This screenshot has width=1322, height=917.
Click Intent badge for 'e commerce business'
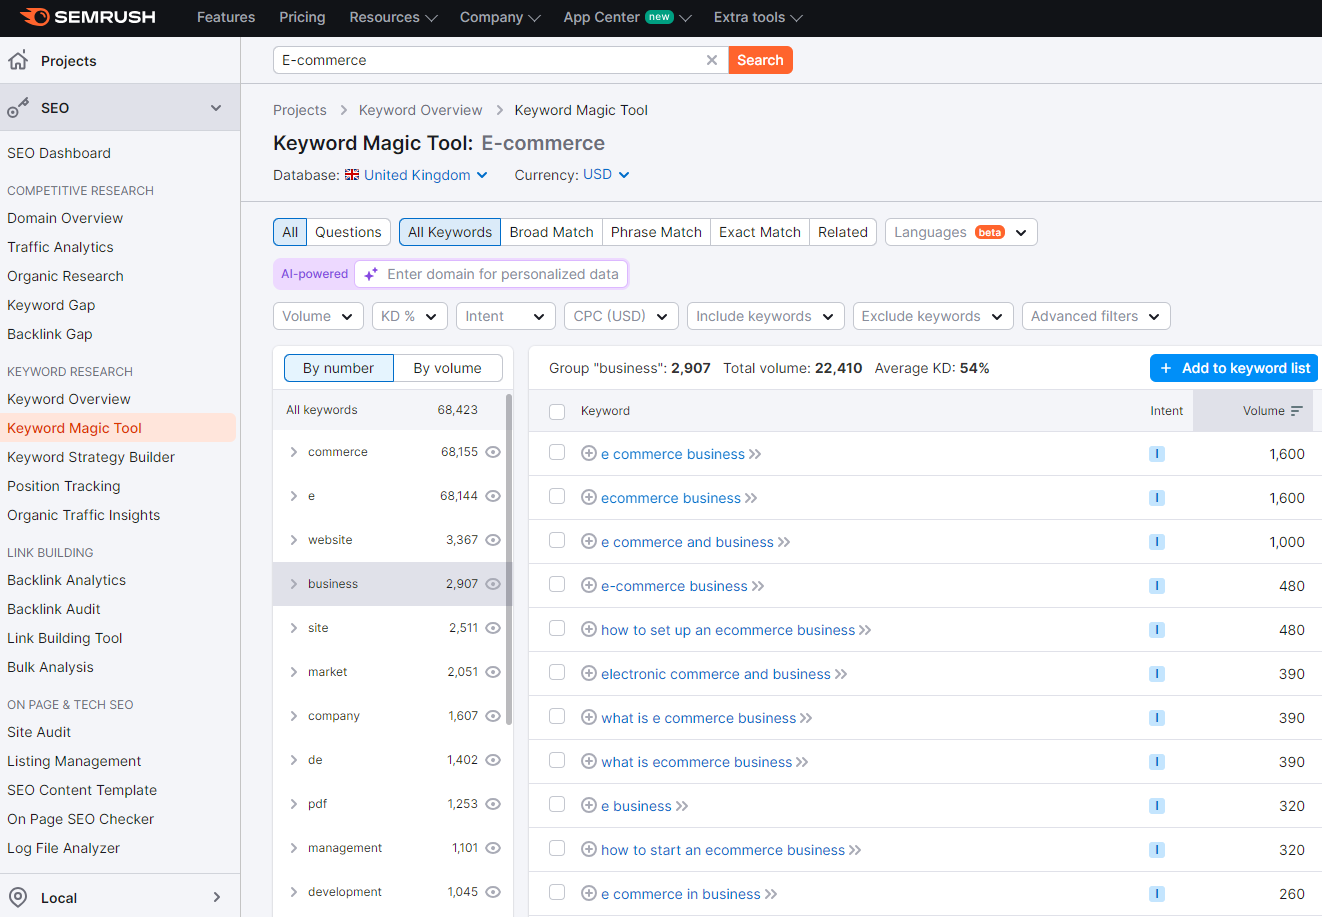pyautogui.click(x=1157, y=454)
